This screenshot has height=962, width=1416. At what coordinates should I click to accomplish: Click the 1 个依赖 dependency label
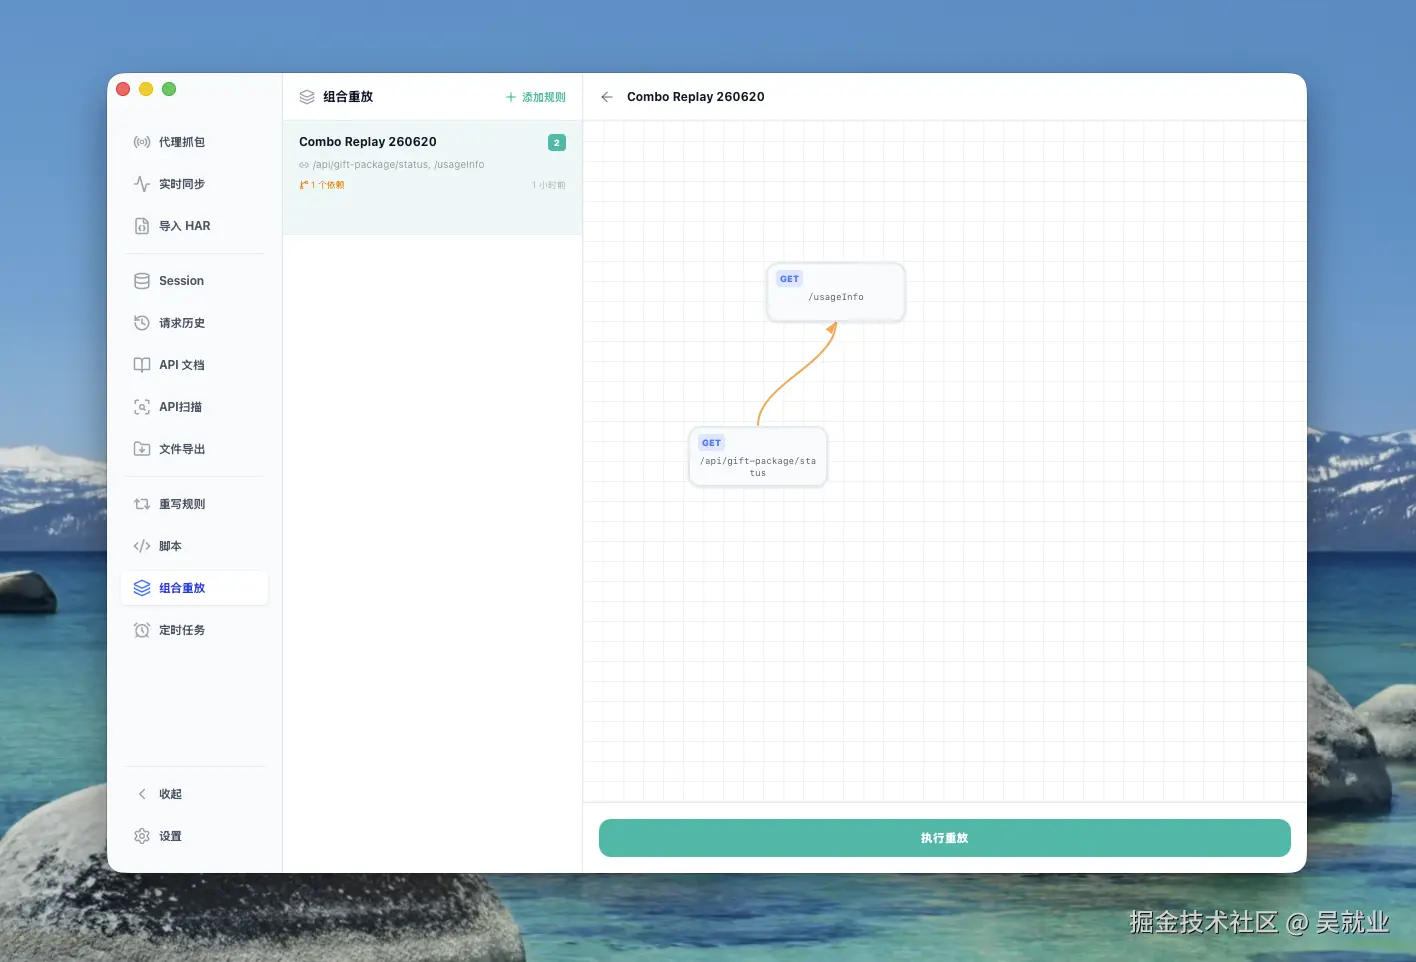coord(322,185)
